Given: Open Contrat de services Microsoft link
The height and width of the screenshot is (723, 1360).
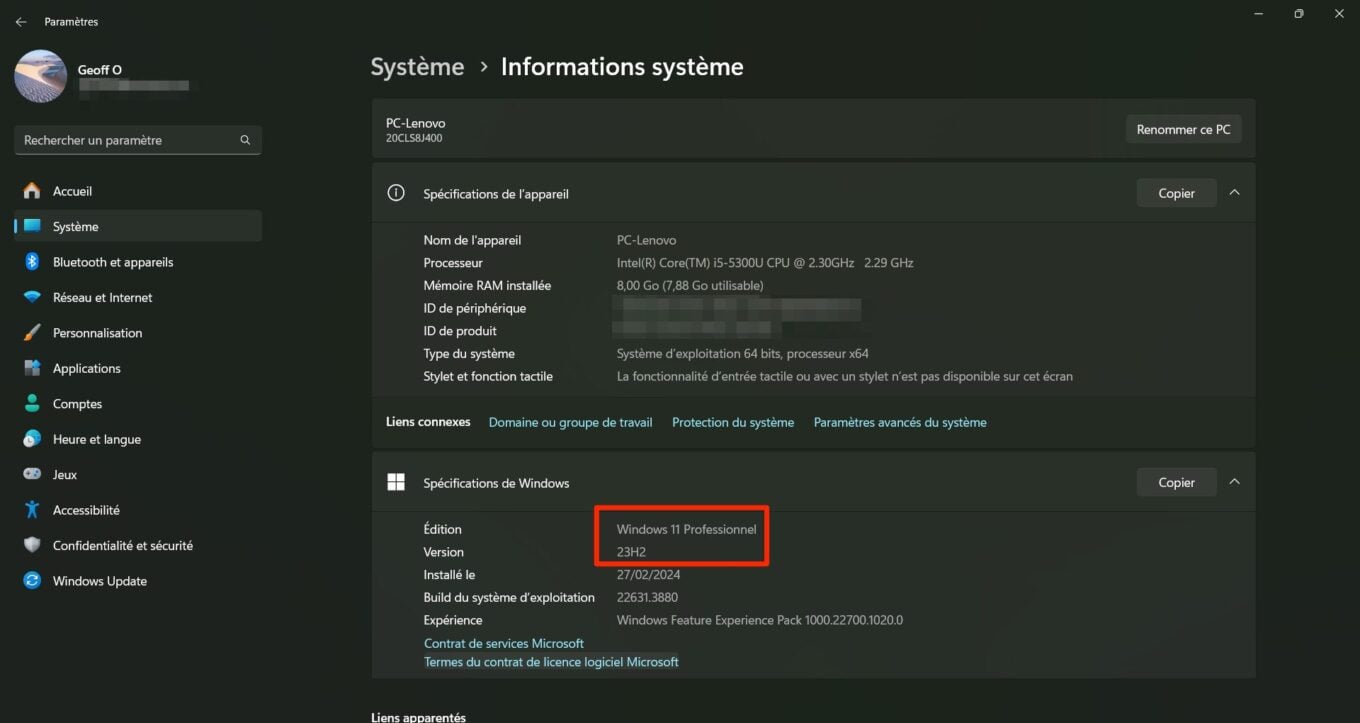Looking at the screenshot, I should pyautogui.click(x=504, y=643).
